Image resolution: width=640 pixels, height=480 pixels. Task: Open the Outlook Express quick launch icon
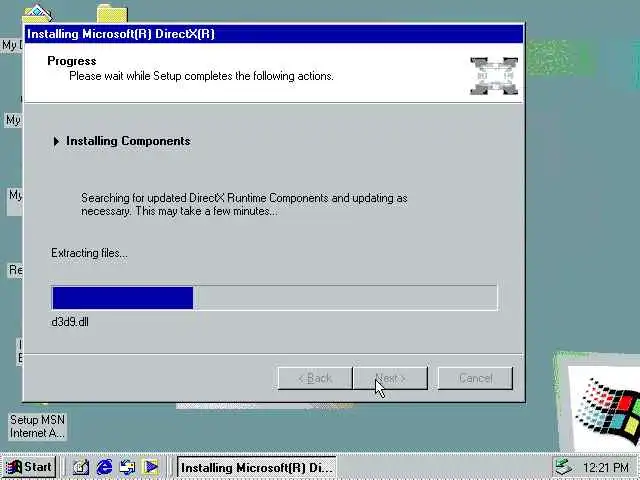[127, 467]
